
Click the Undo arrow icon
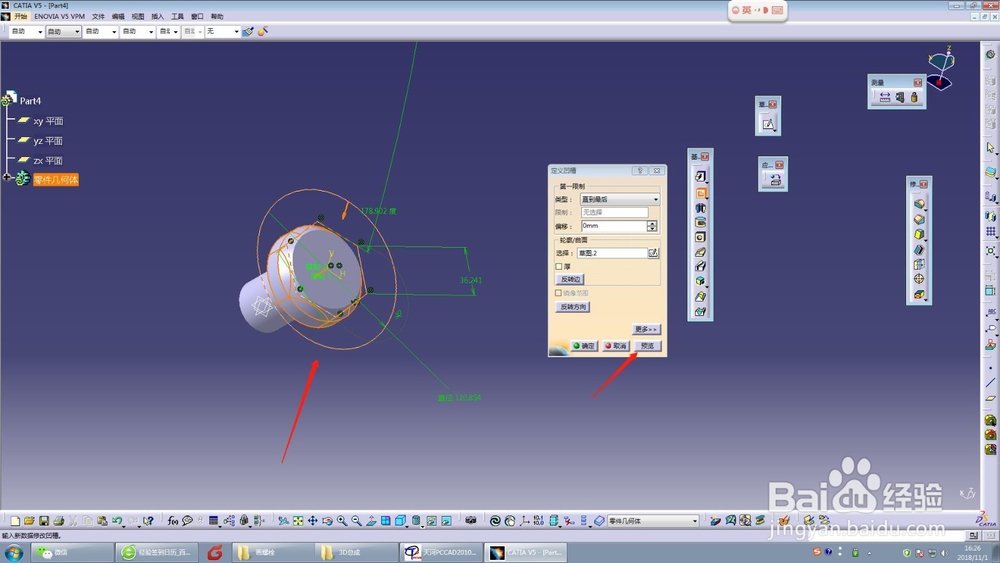coord(117,521)
